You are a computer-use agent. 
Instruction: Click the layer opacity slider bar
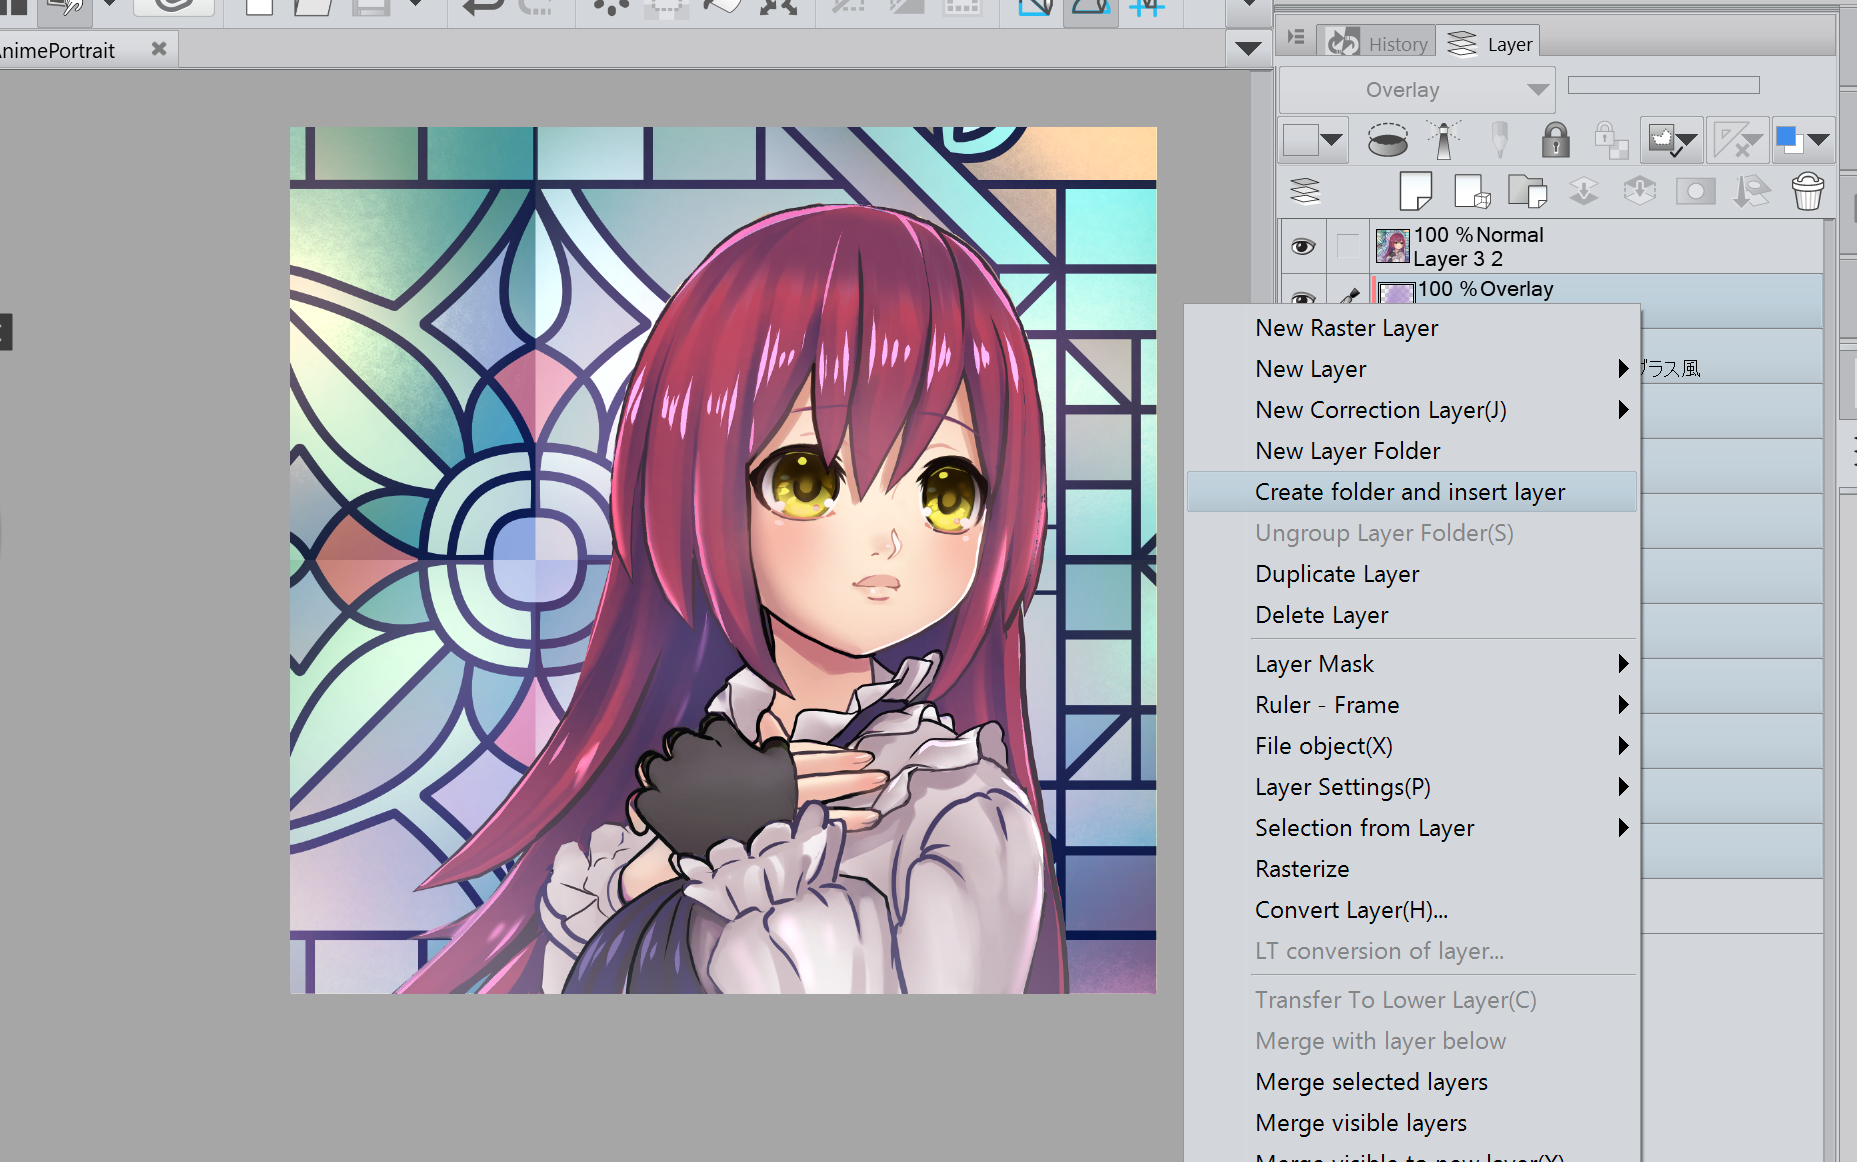click(1663, 86)
